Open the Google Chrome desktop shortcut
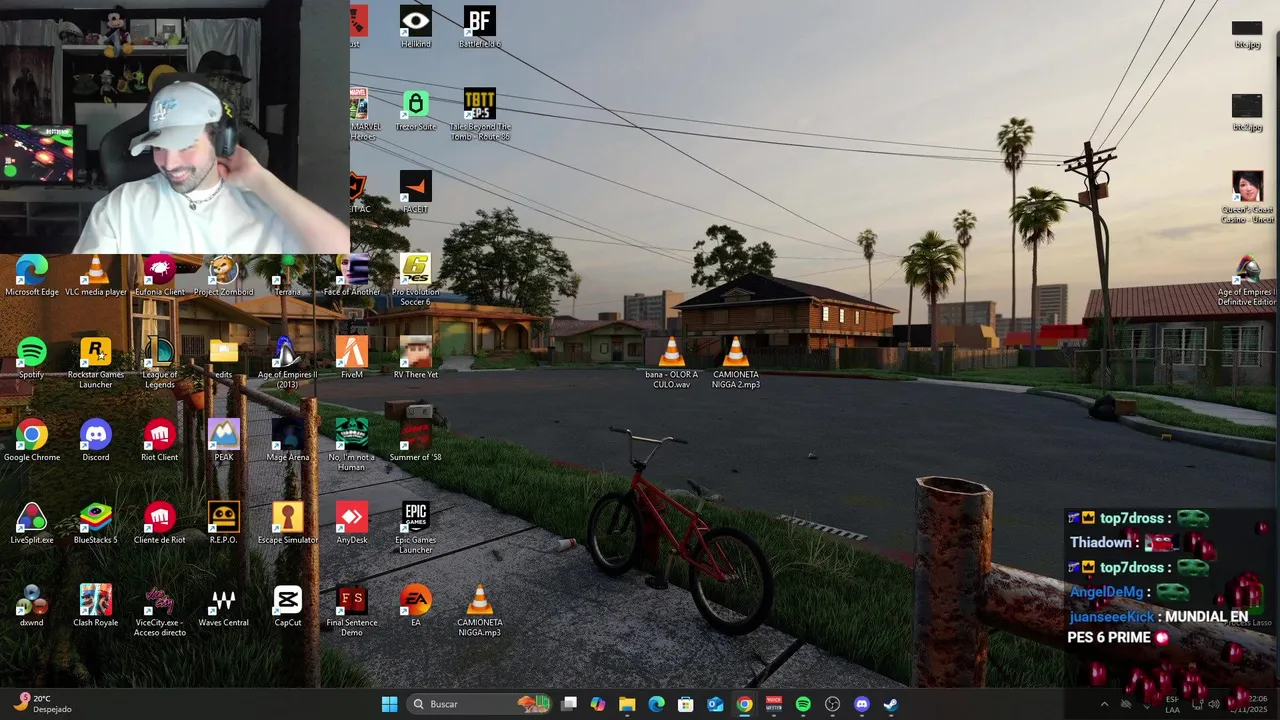 coord(32,440)
